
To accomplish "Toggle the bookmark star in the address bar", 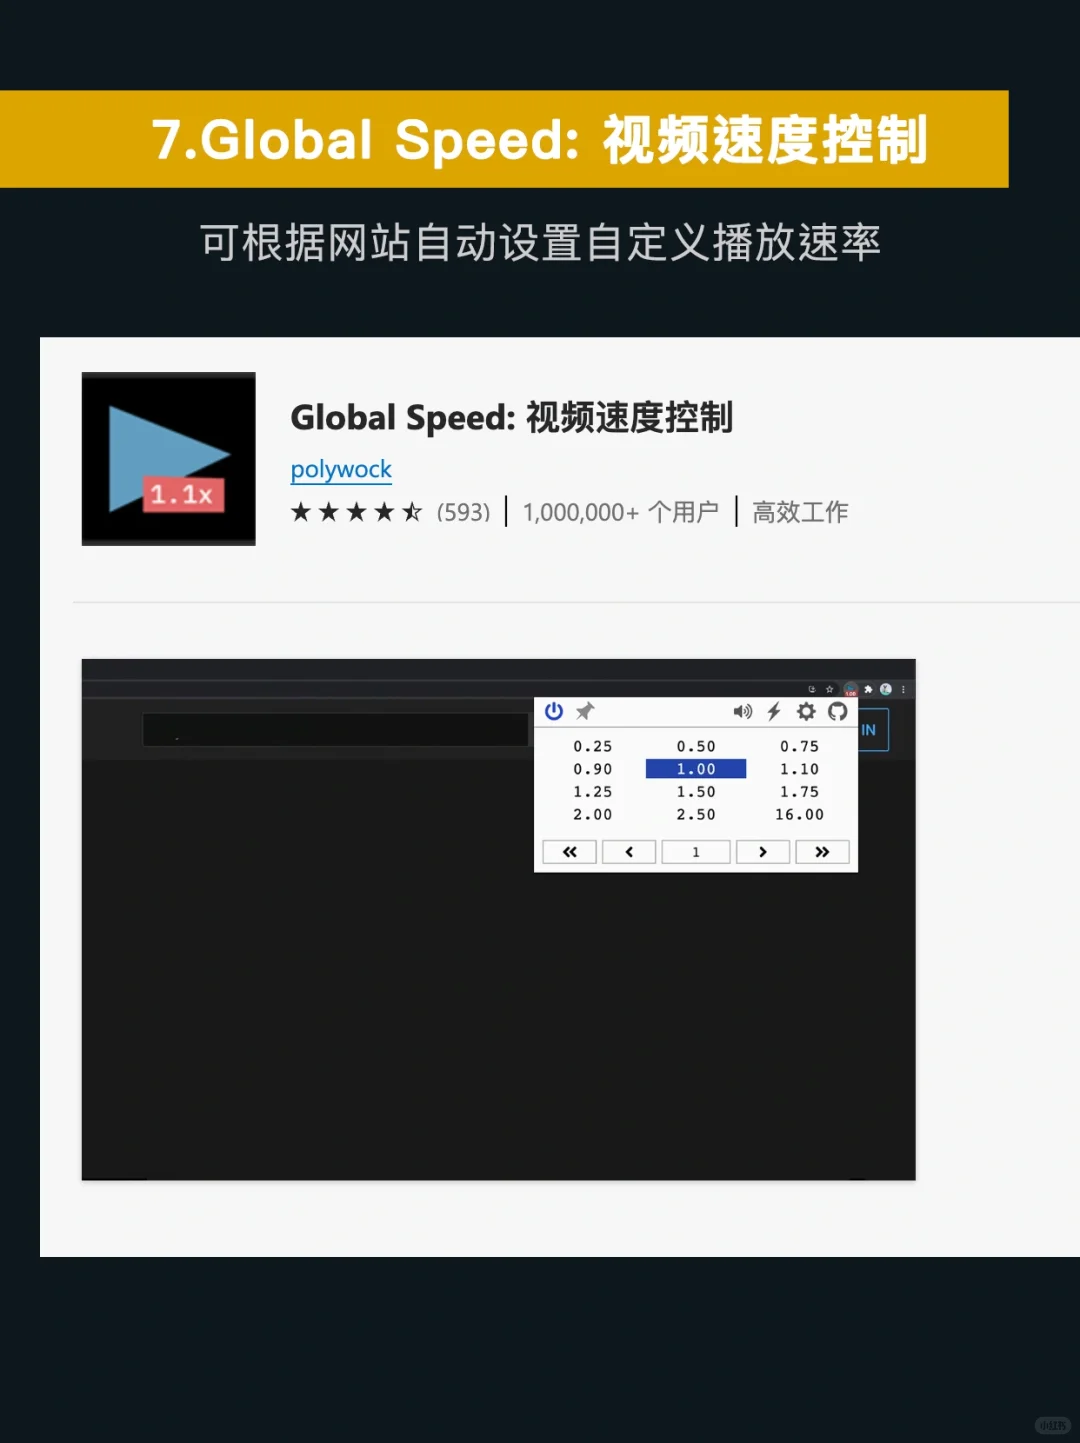I will [x=829, y=689].
